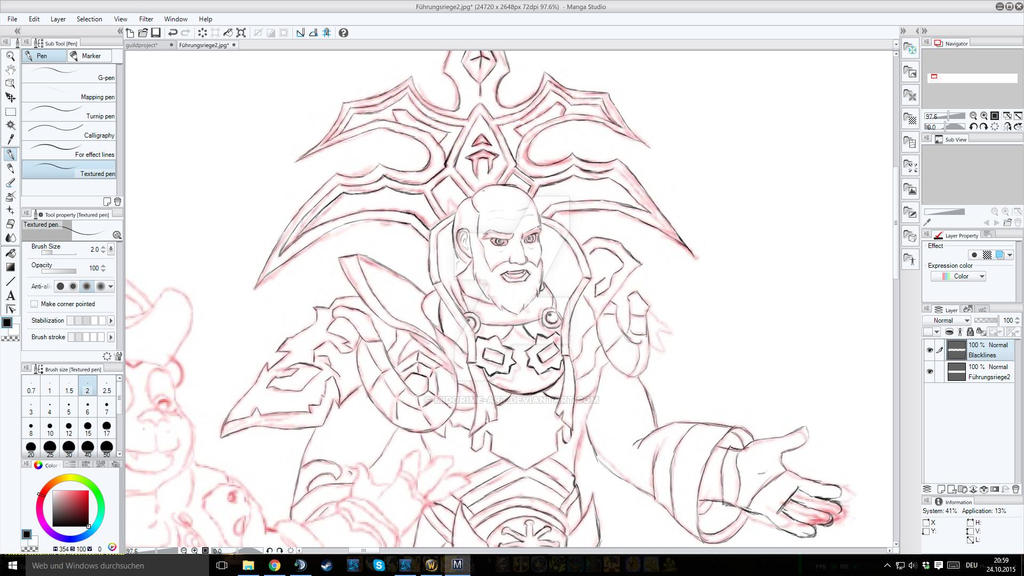Image resolution: width=1024 pixels, height=576 pixels.
Task: Open the Layer menu
Action: tap(58, 19)
